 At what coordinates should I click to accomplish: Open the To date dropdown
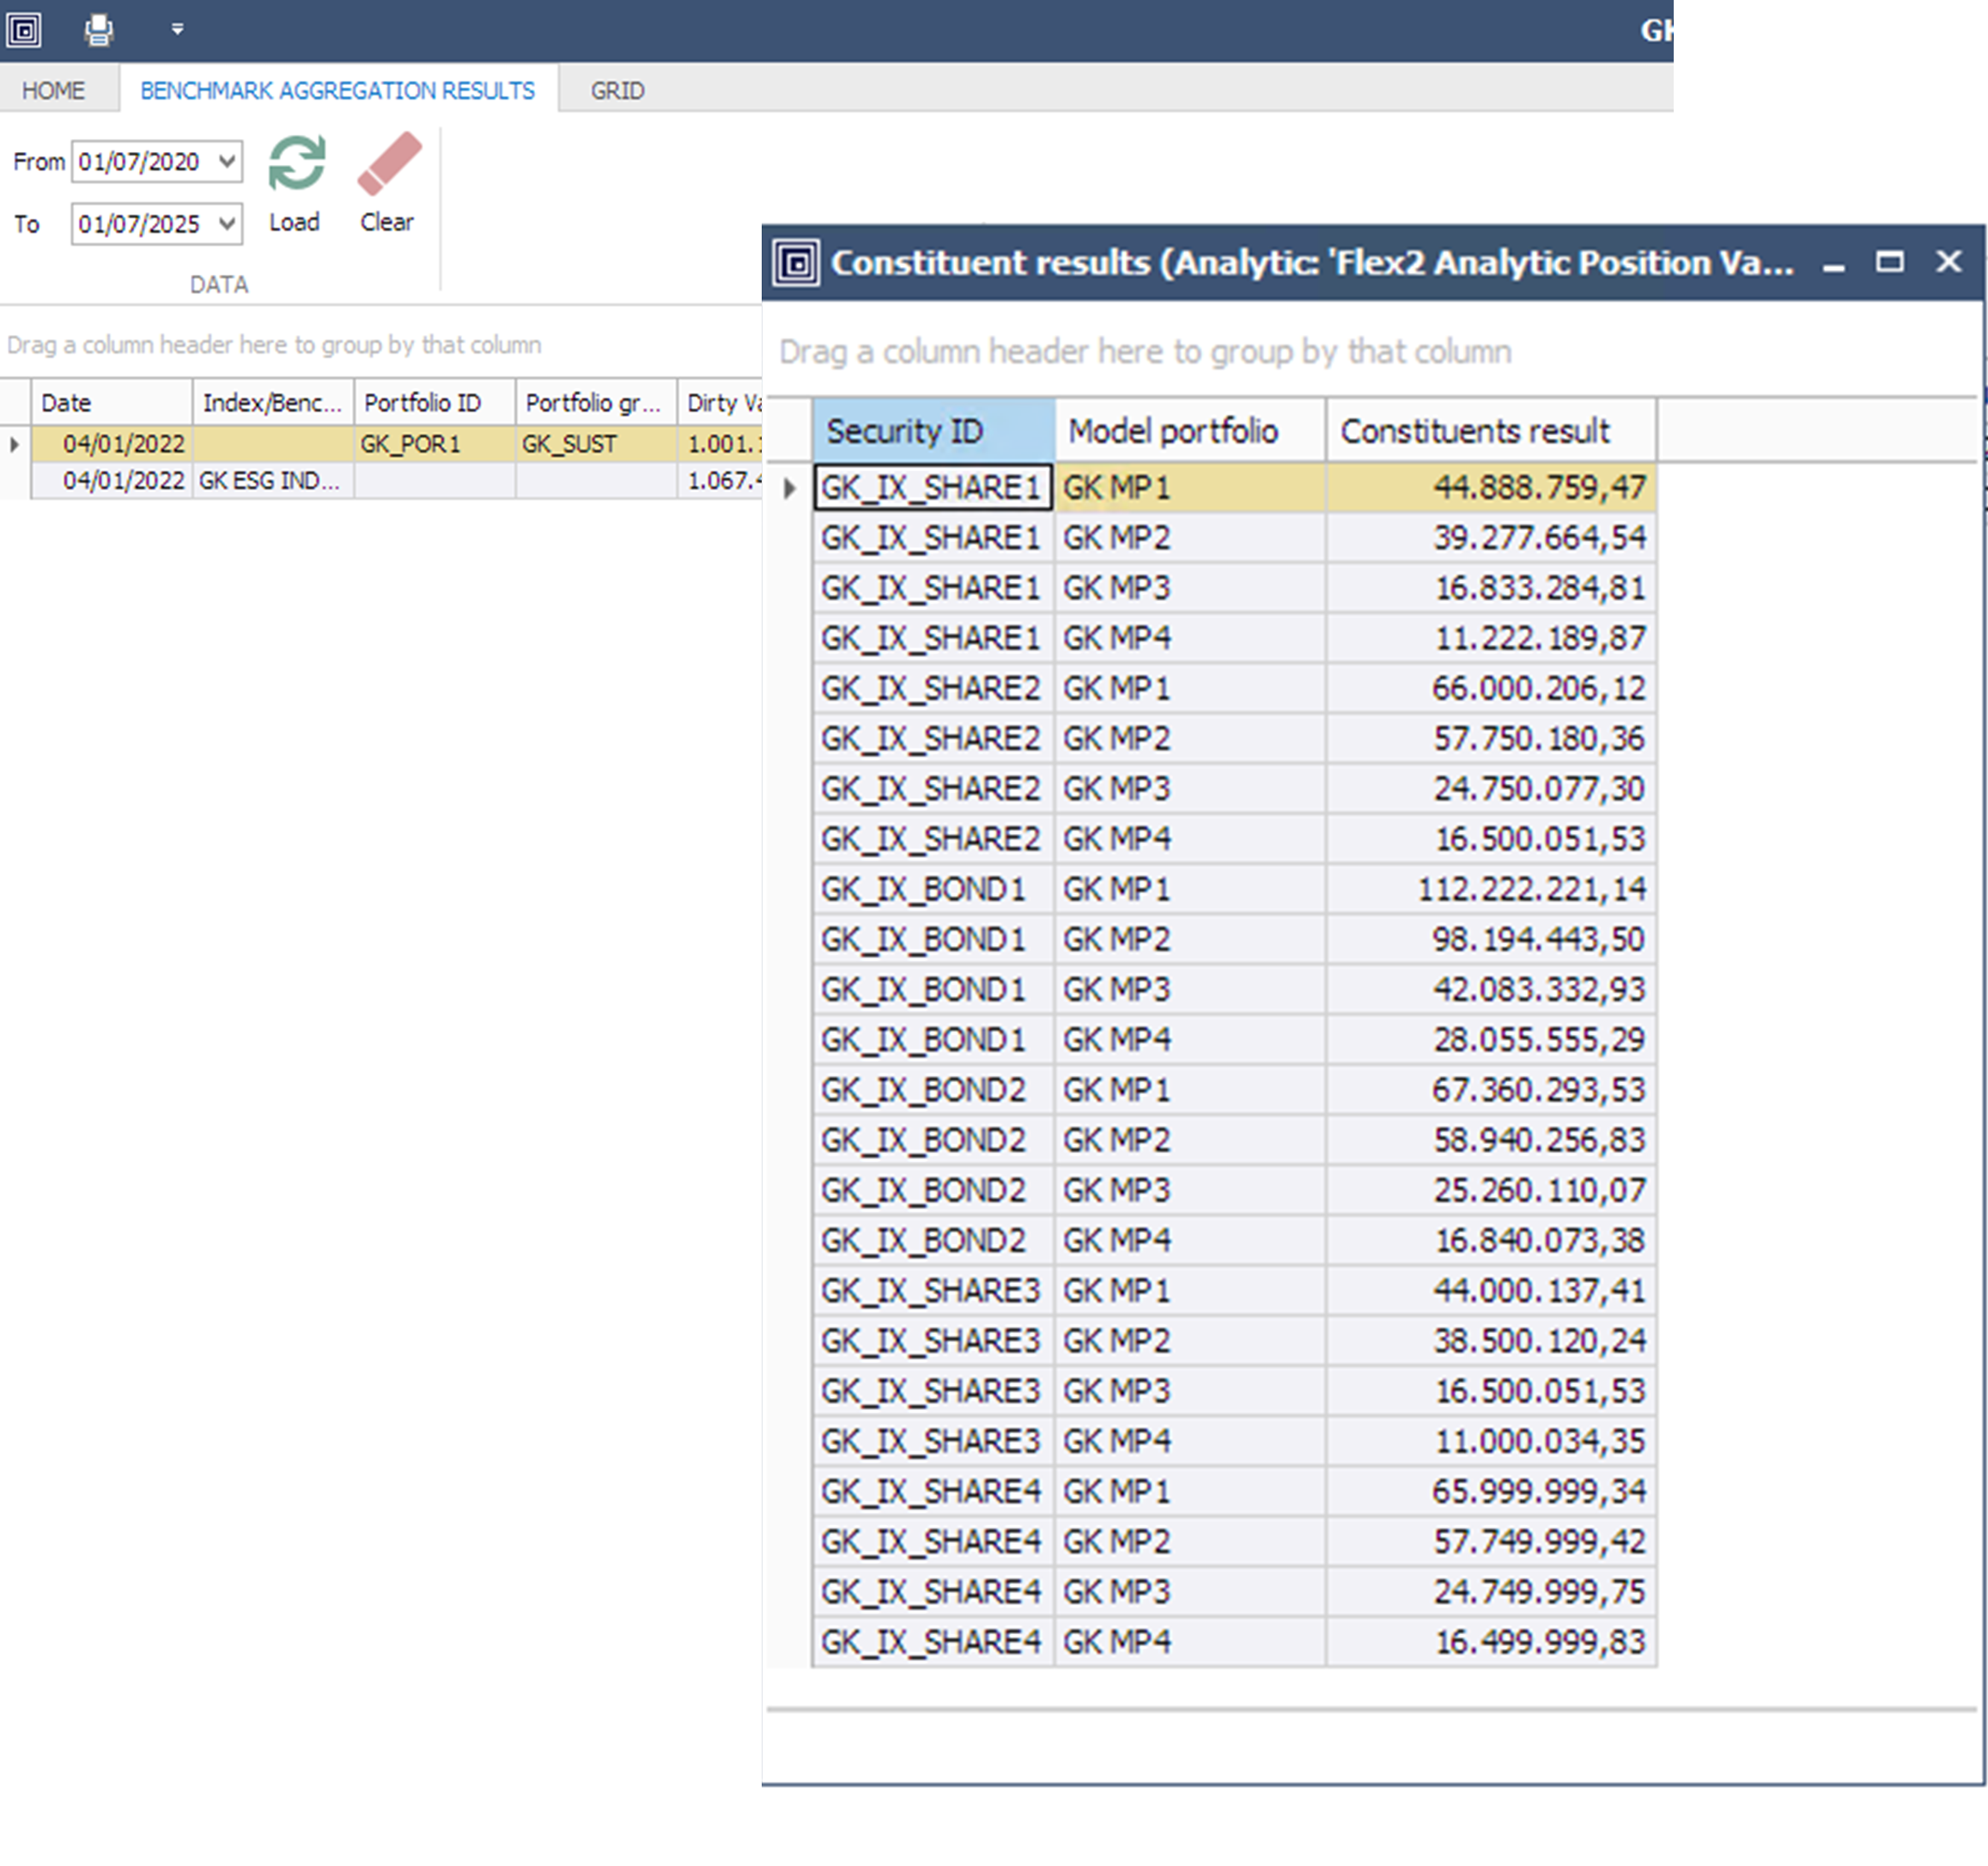(x=227, y=223)
